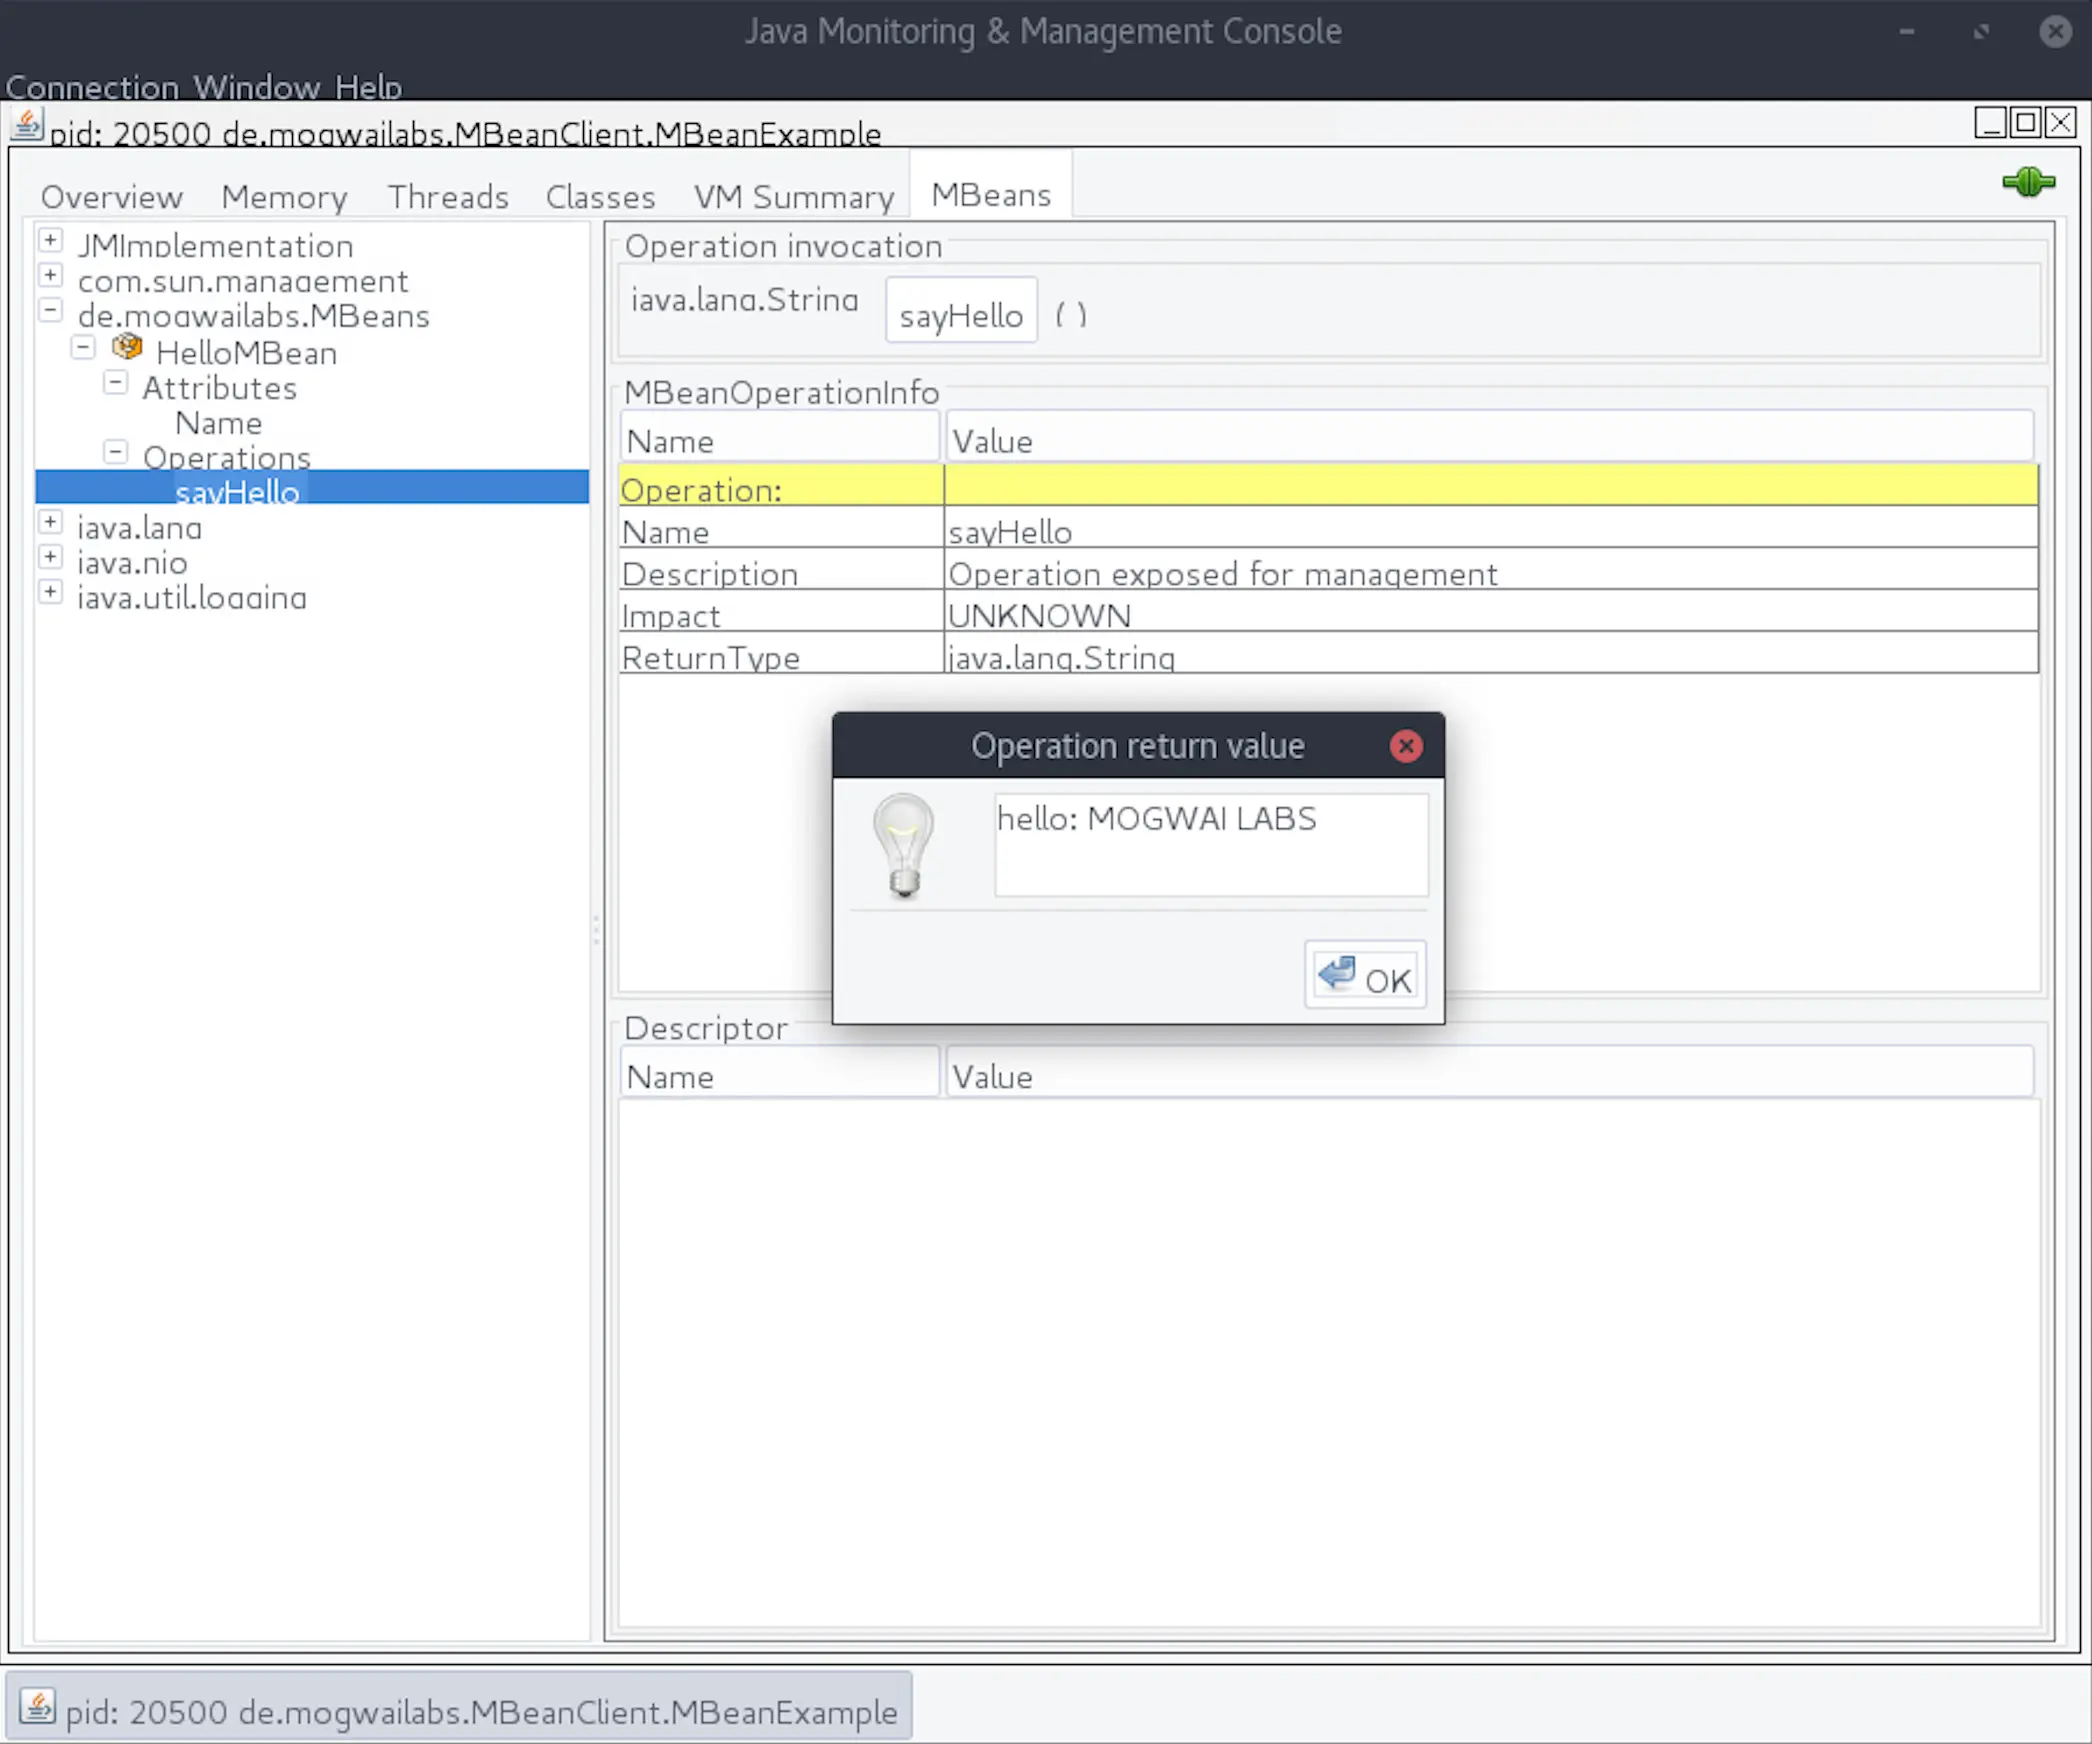
Task: Click the Impact UNKNOWN value cell
Action: point(1491,612)
